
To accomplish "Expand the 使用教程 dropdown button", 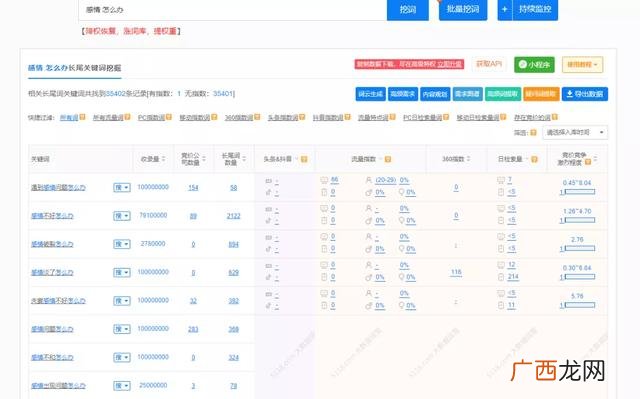I will click(582, 64).
